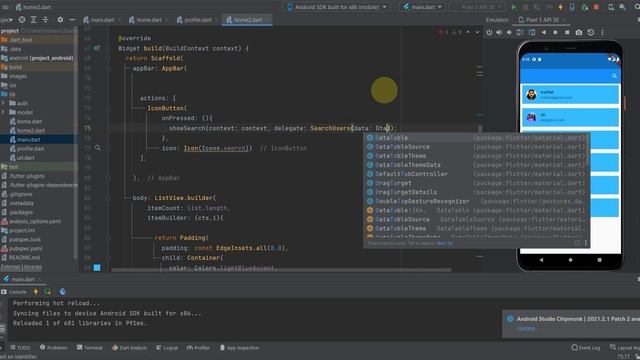The image size is (640, 360).
Task: Tap emulator toolbar Back triangle
Action: coord(544,32)
